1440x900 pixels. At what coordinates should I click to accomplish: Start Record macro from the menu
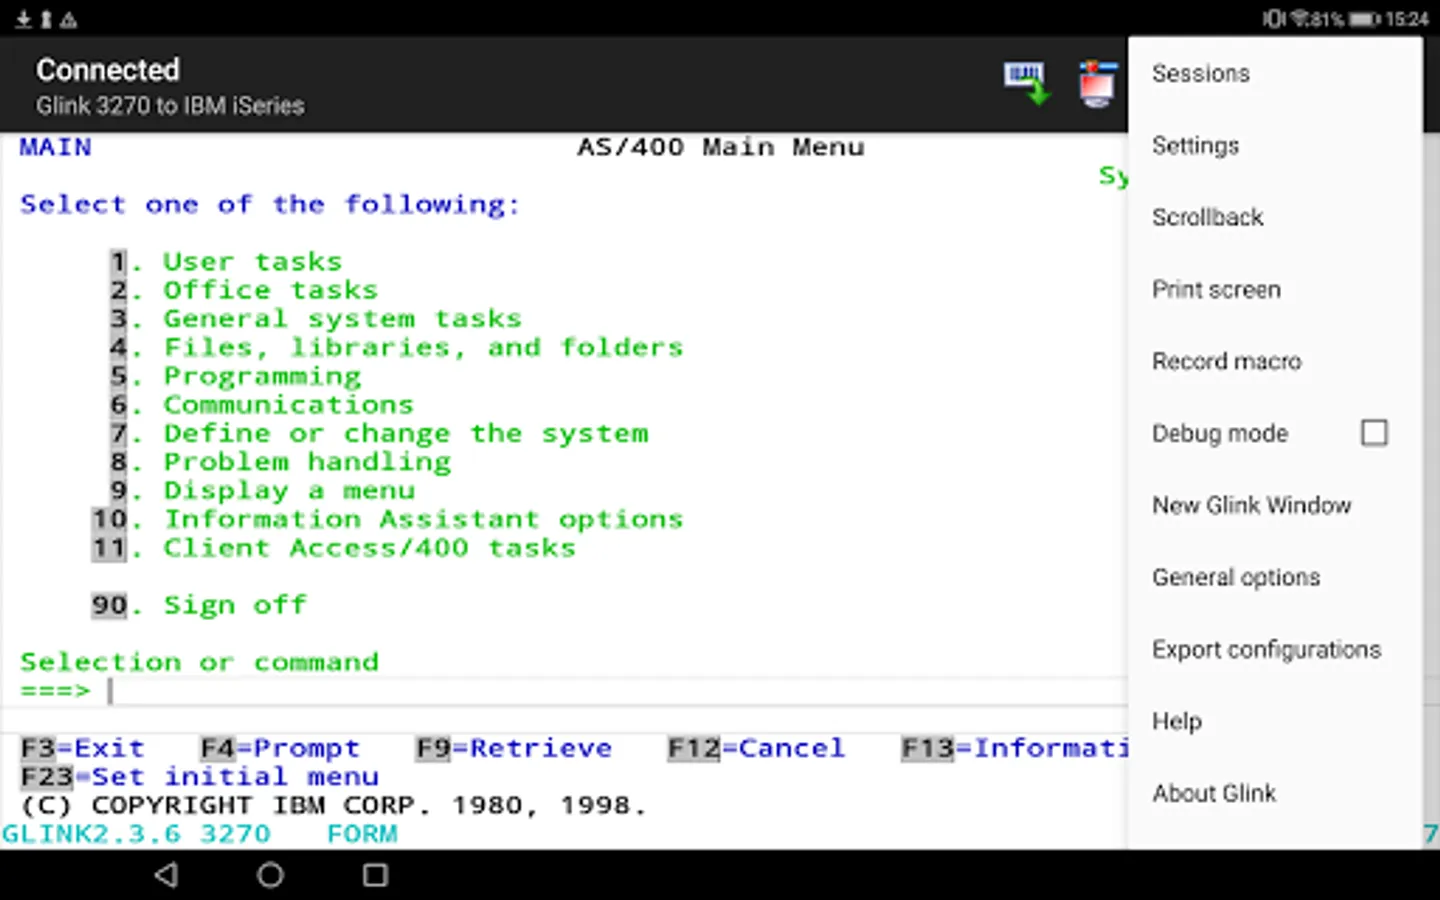(1275, 361)
